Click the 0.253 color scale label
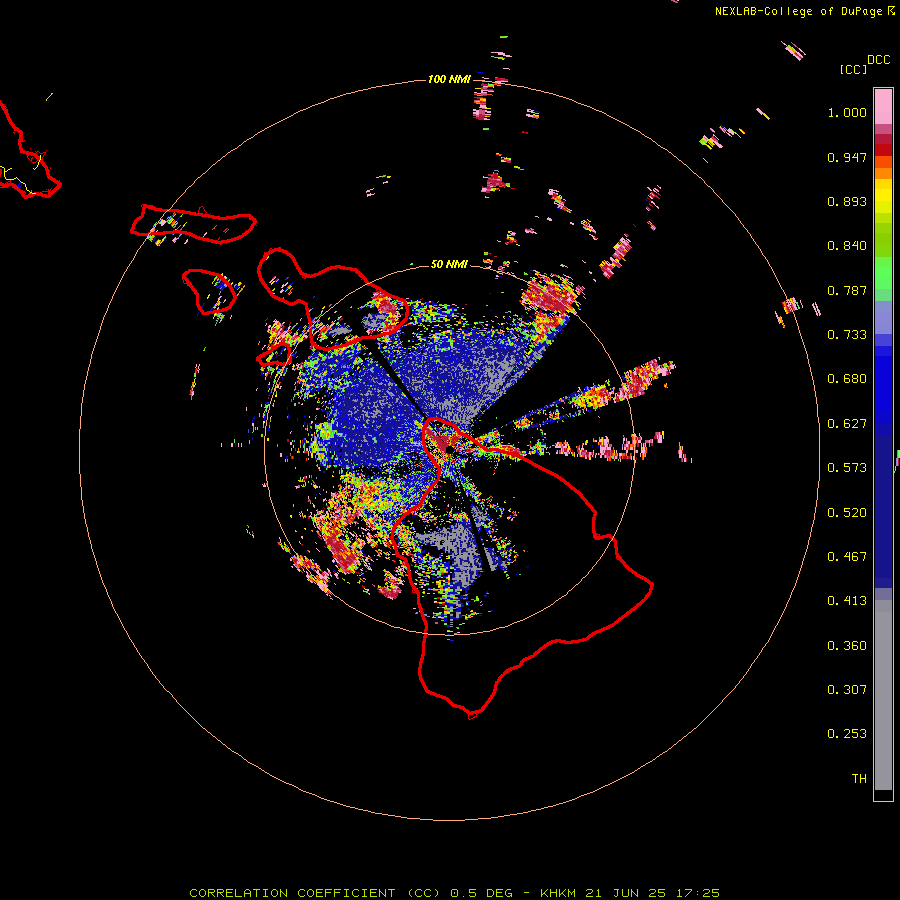The width and height of the screenshot is (900, 900). tap(847, 734)
